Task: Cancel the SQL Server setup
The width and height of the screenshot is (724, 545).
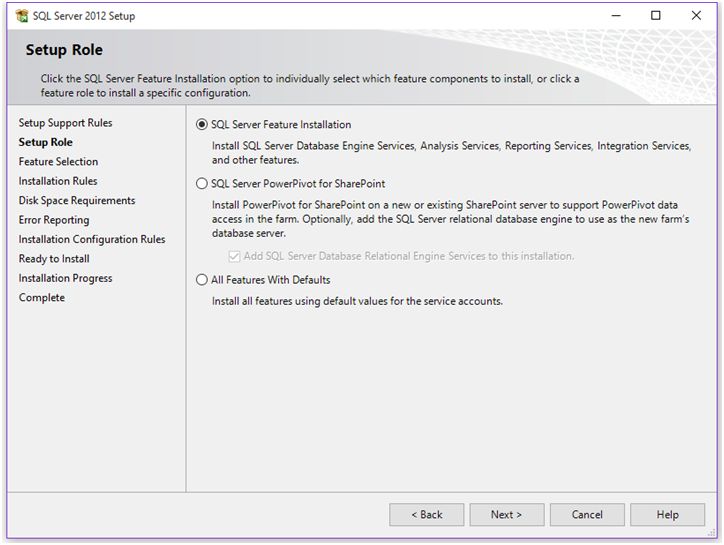Action: coord(587,515)
